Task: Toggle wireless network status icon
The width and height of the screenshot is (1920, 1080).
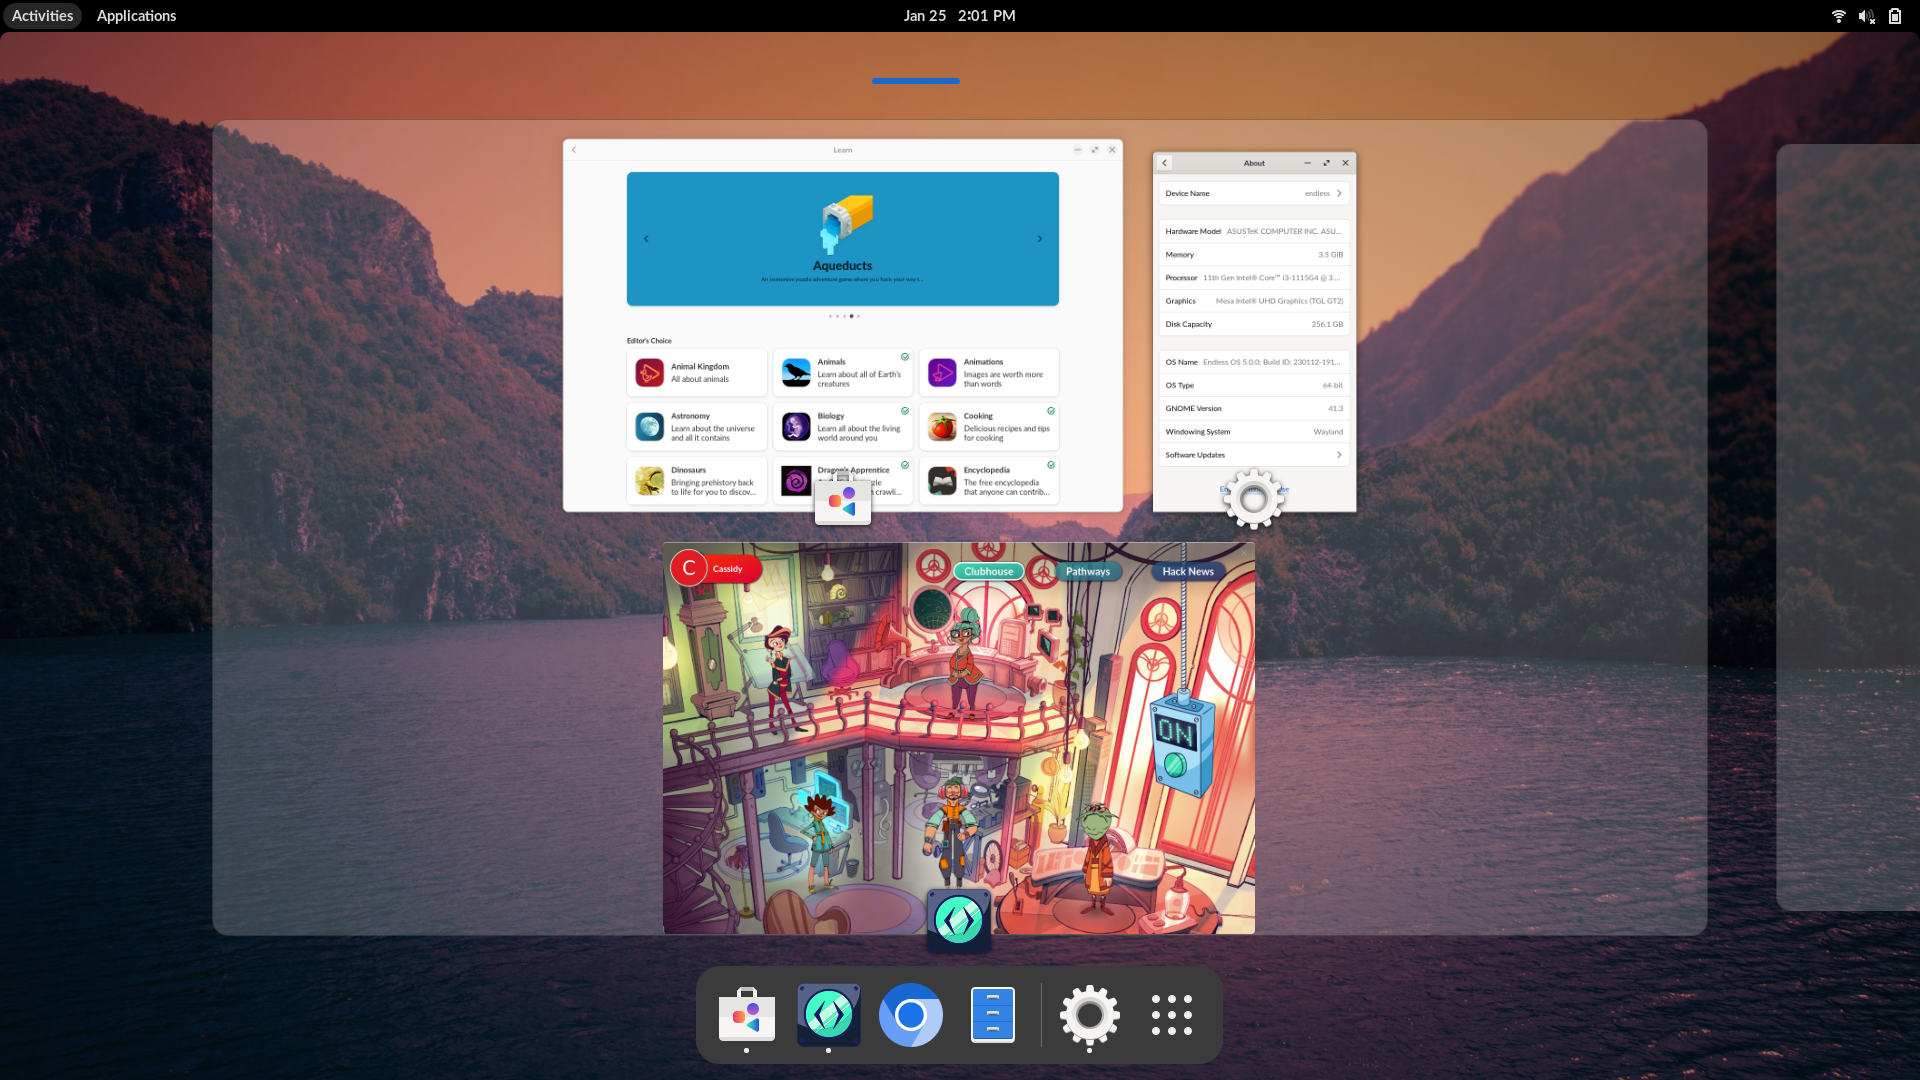Action: (x=1840, y=15)
